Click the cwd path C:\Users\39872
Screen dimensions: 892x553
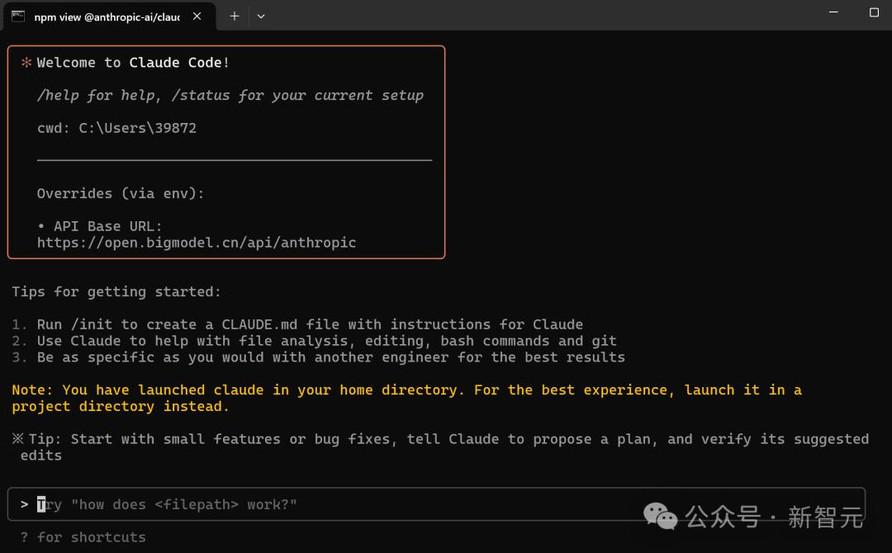(x=137, y=128)
